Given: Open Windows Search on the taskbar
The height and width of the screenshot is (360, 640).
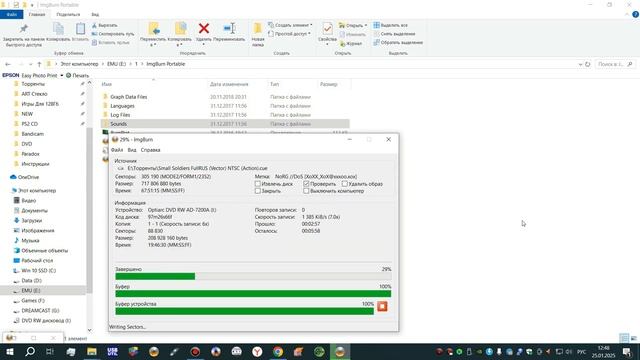Looking at the screenshot, I should pyautogui.click(x=30, y=351).
